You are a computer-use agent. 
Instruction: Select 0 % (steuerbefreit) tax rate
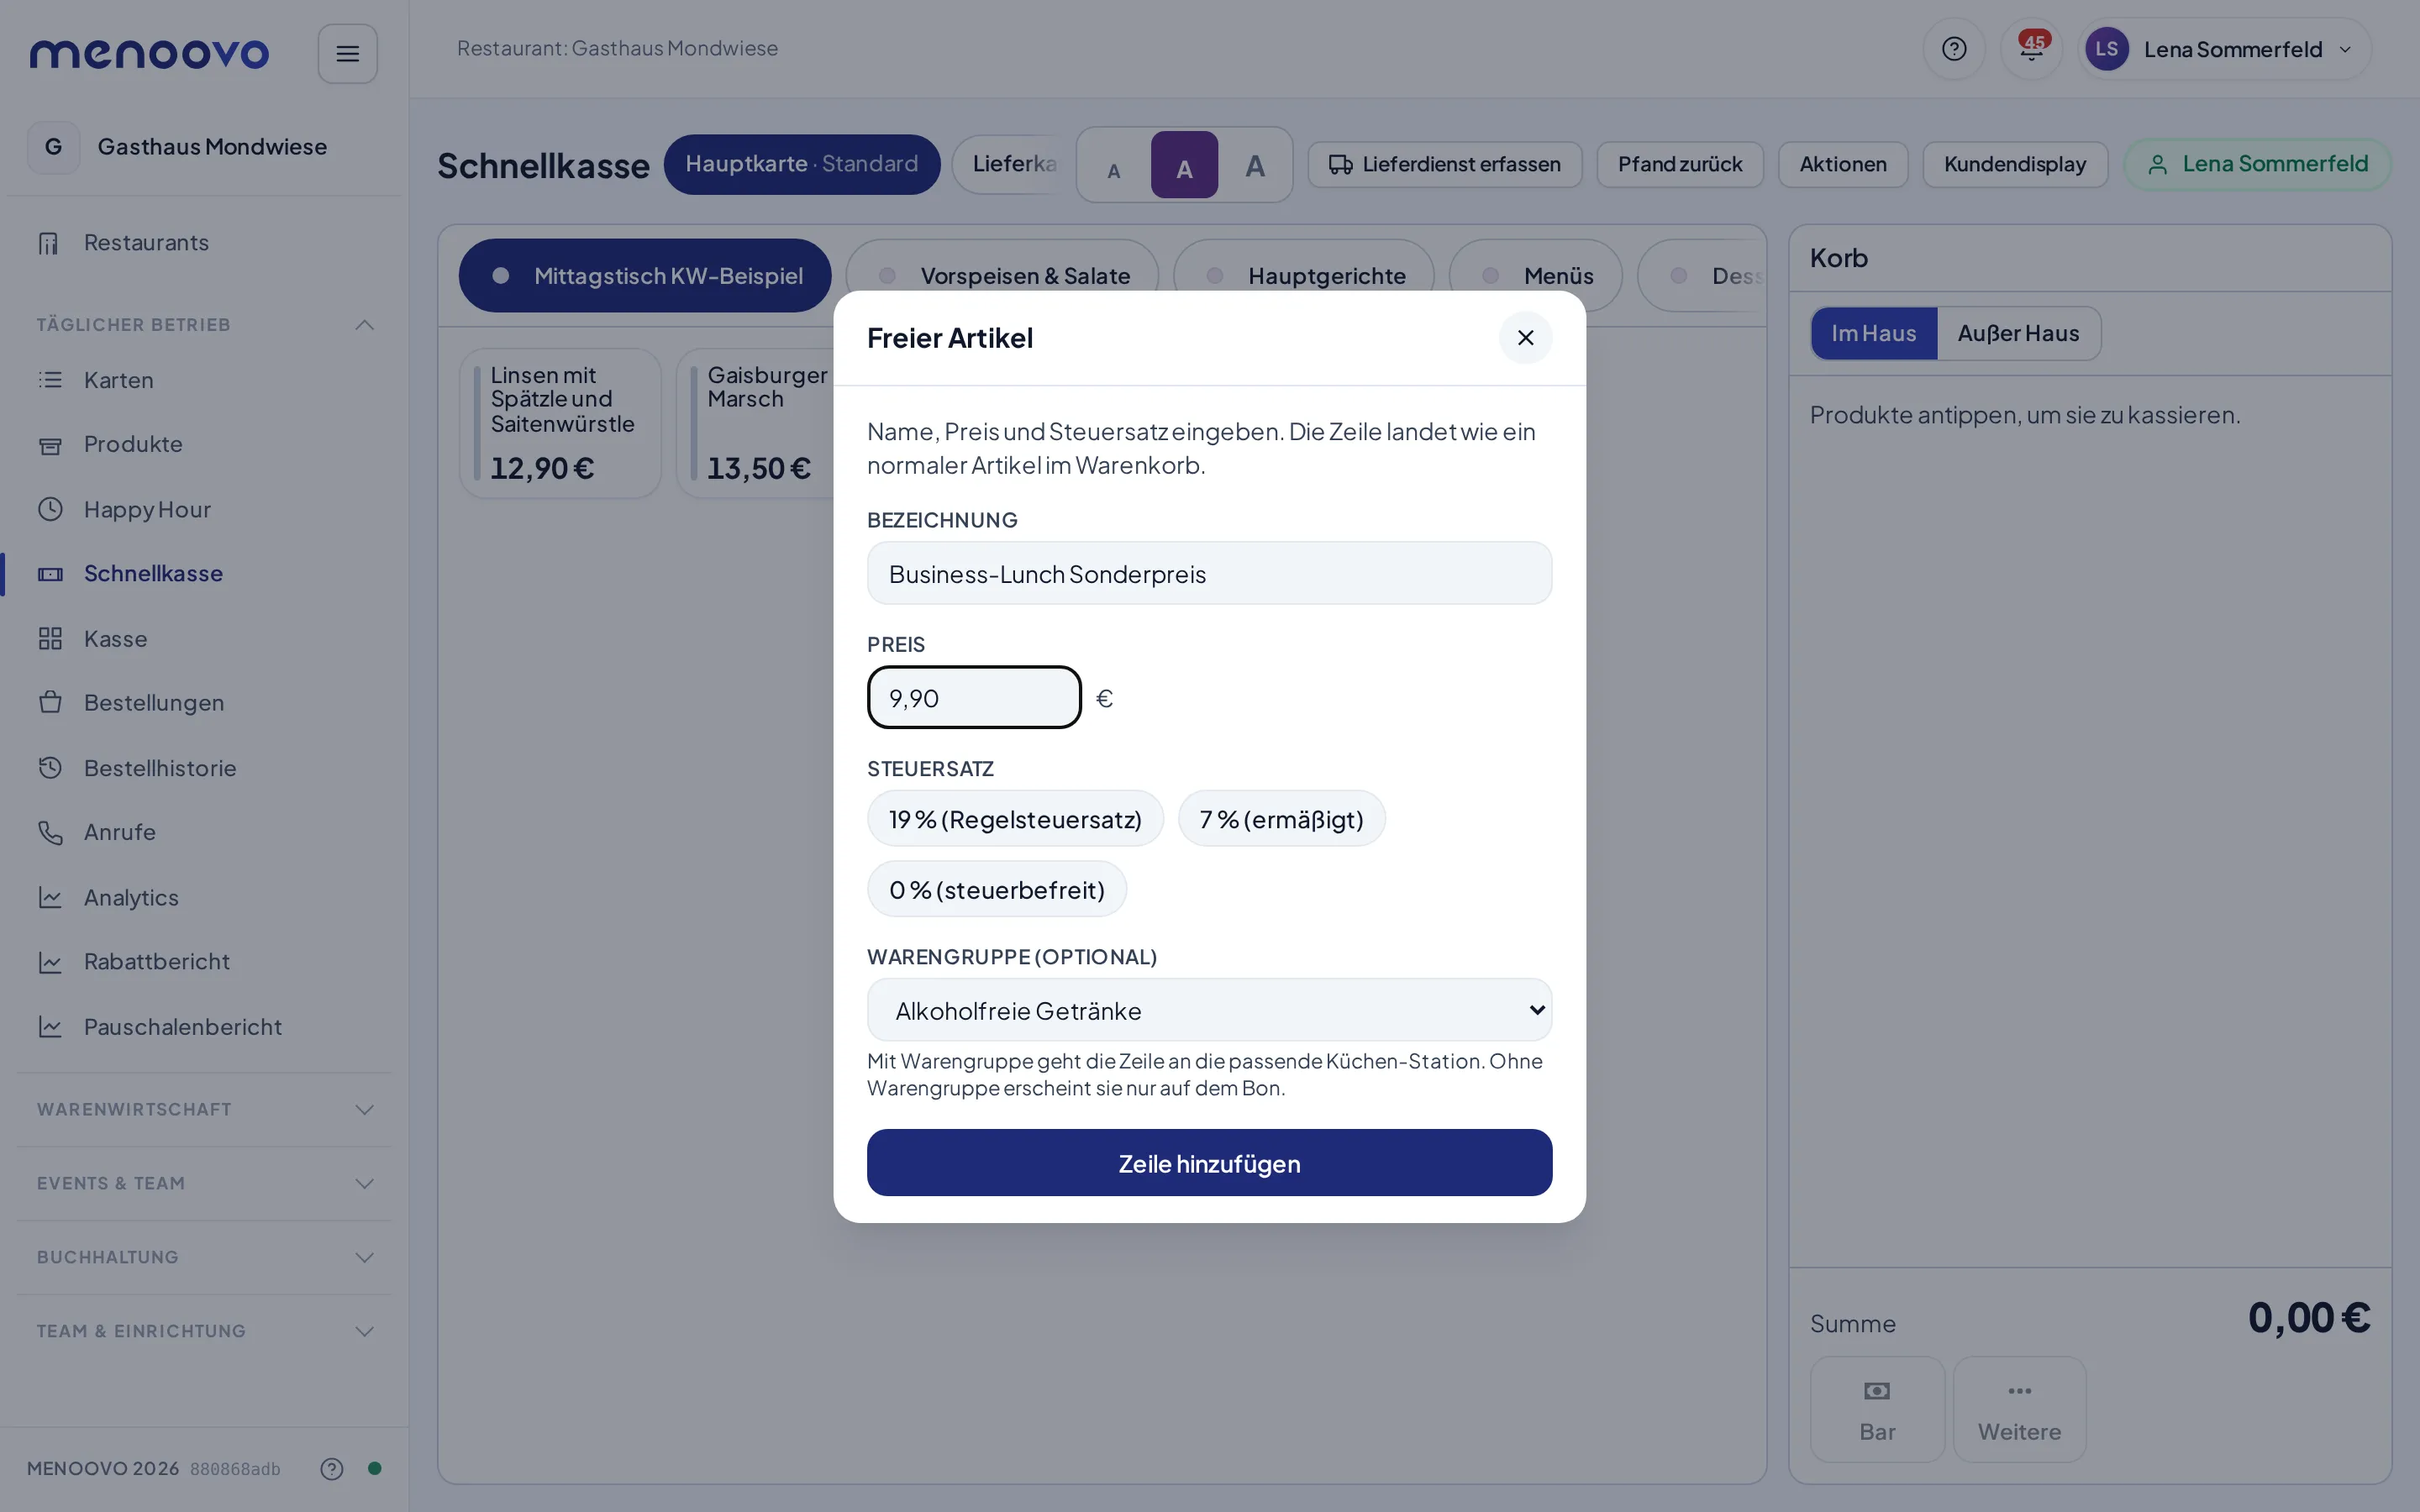point(997,889)
